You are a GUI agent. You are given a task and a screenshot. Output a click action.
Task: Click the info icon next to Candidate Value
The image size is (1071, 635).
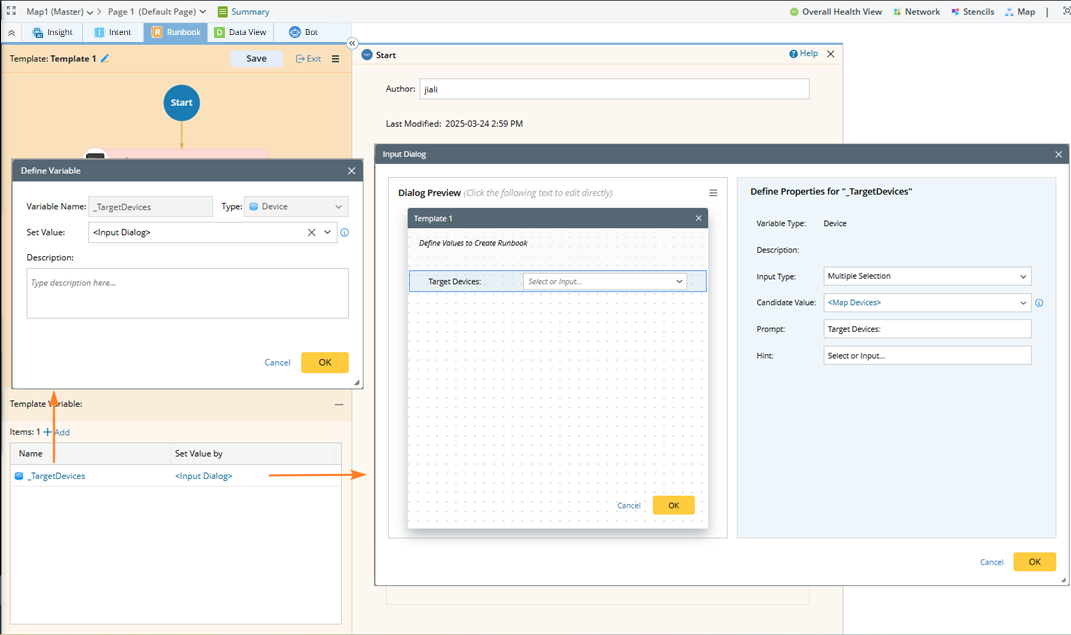pos(1039,303)
